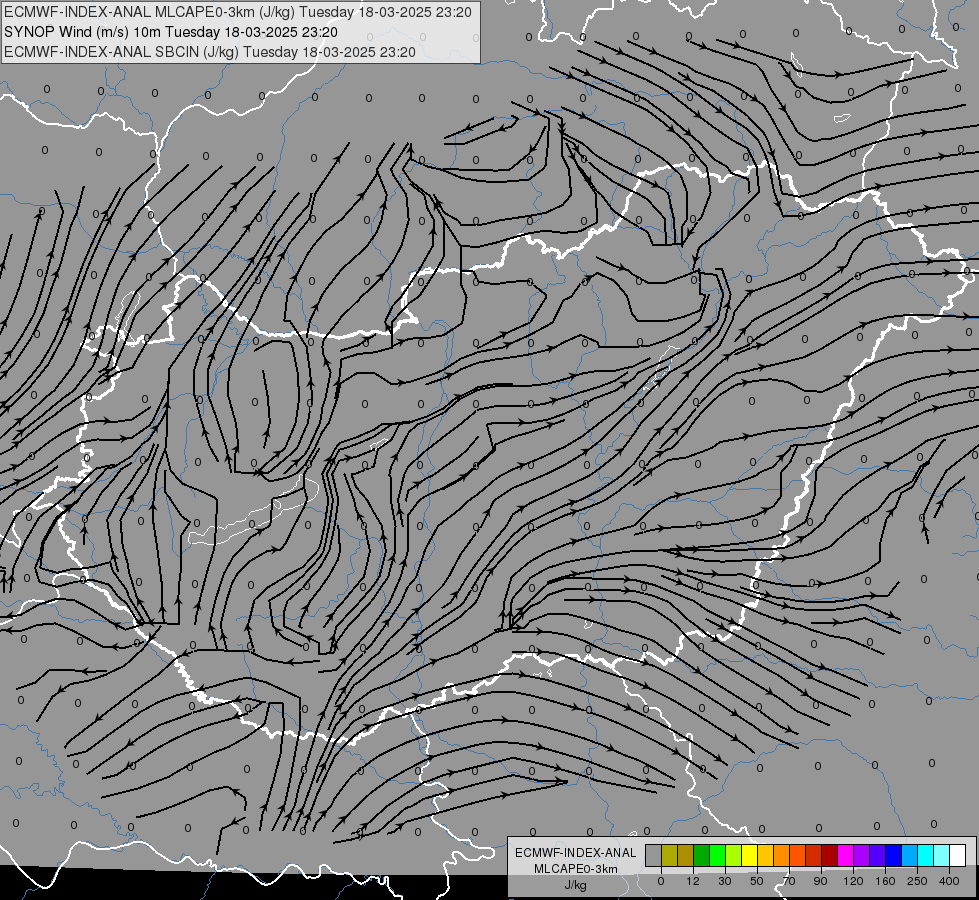This screenshot has width=979, height=900.
Task: Click the legend value 250
Action: (x=917, y=881)
